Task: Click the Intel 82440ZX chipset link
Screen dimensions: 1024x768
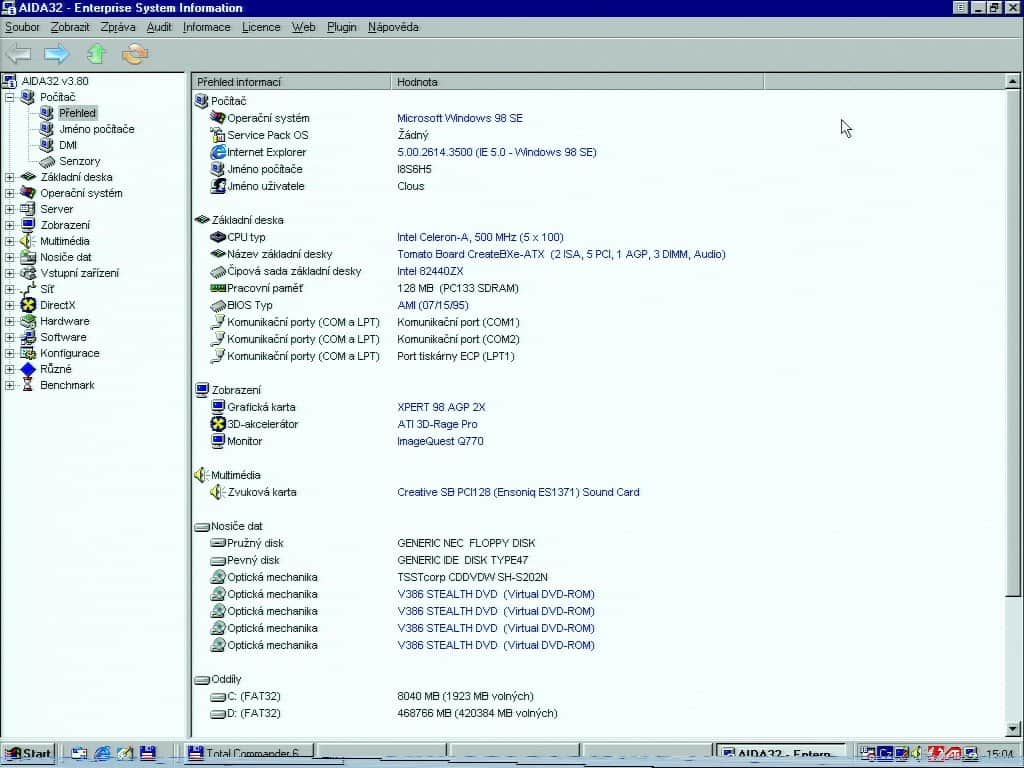Action: [430, 271]
